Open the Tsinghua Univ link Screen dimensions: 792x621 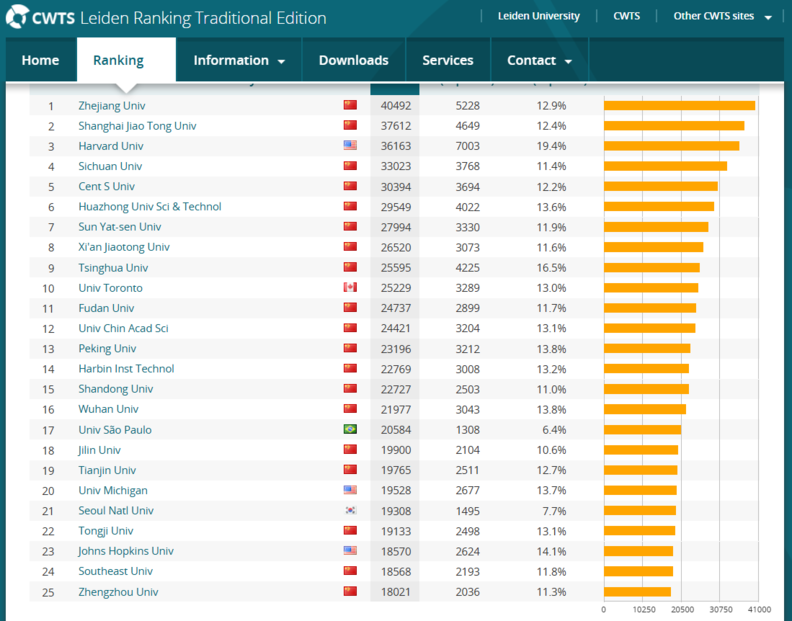(x=113, y=268)
